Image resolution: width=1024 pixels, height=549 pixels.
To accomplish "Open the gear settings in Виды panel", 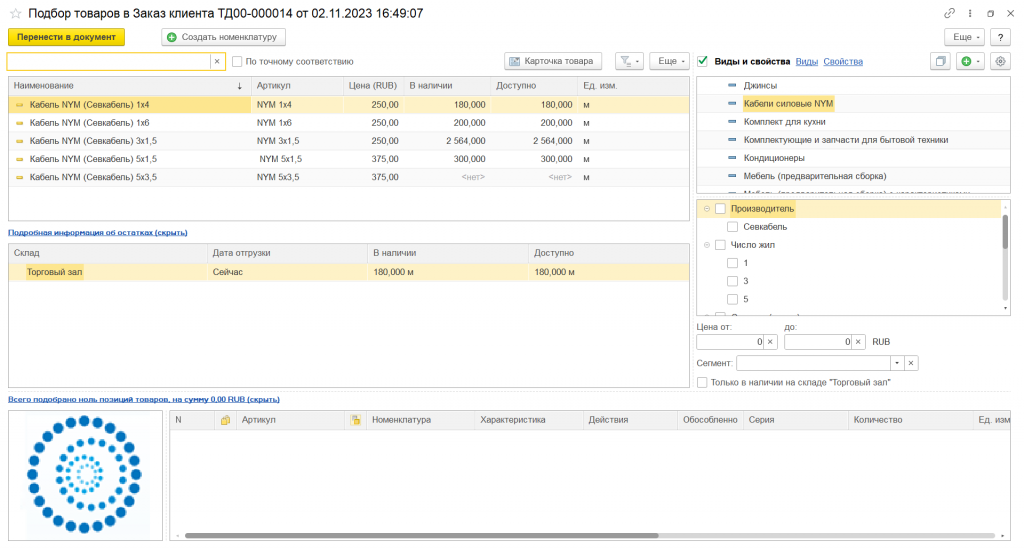I will click(1000, 61).
